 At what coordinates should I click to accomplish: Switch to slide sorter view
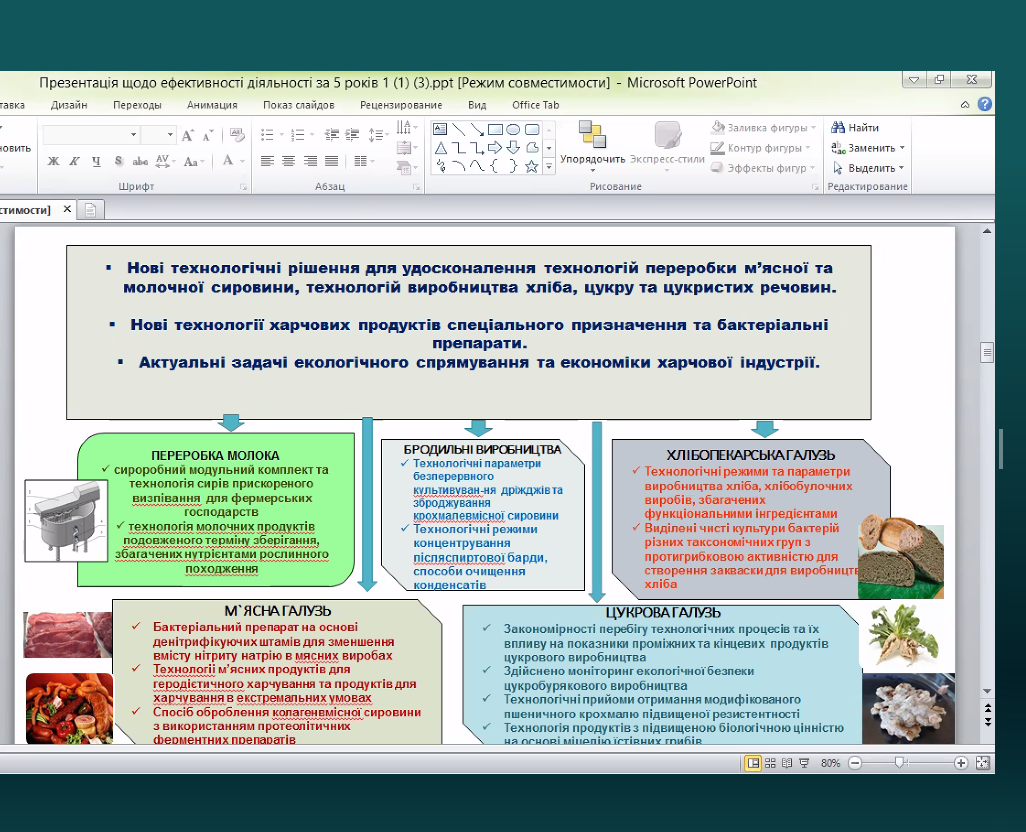[x=770, y=763]
